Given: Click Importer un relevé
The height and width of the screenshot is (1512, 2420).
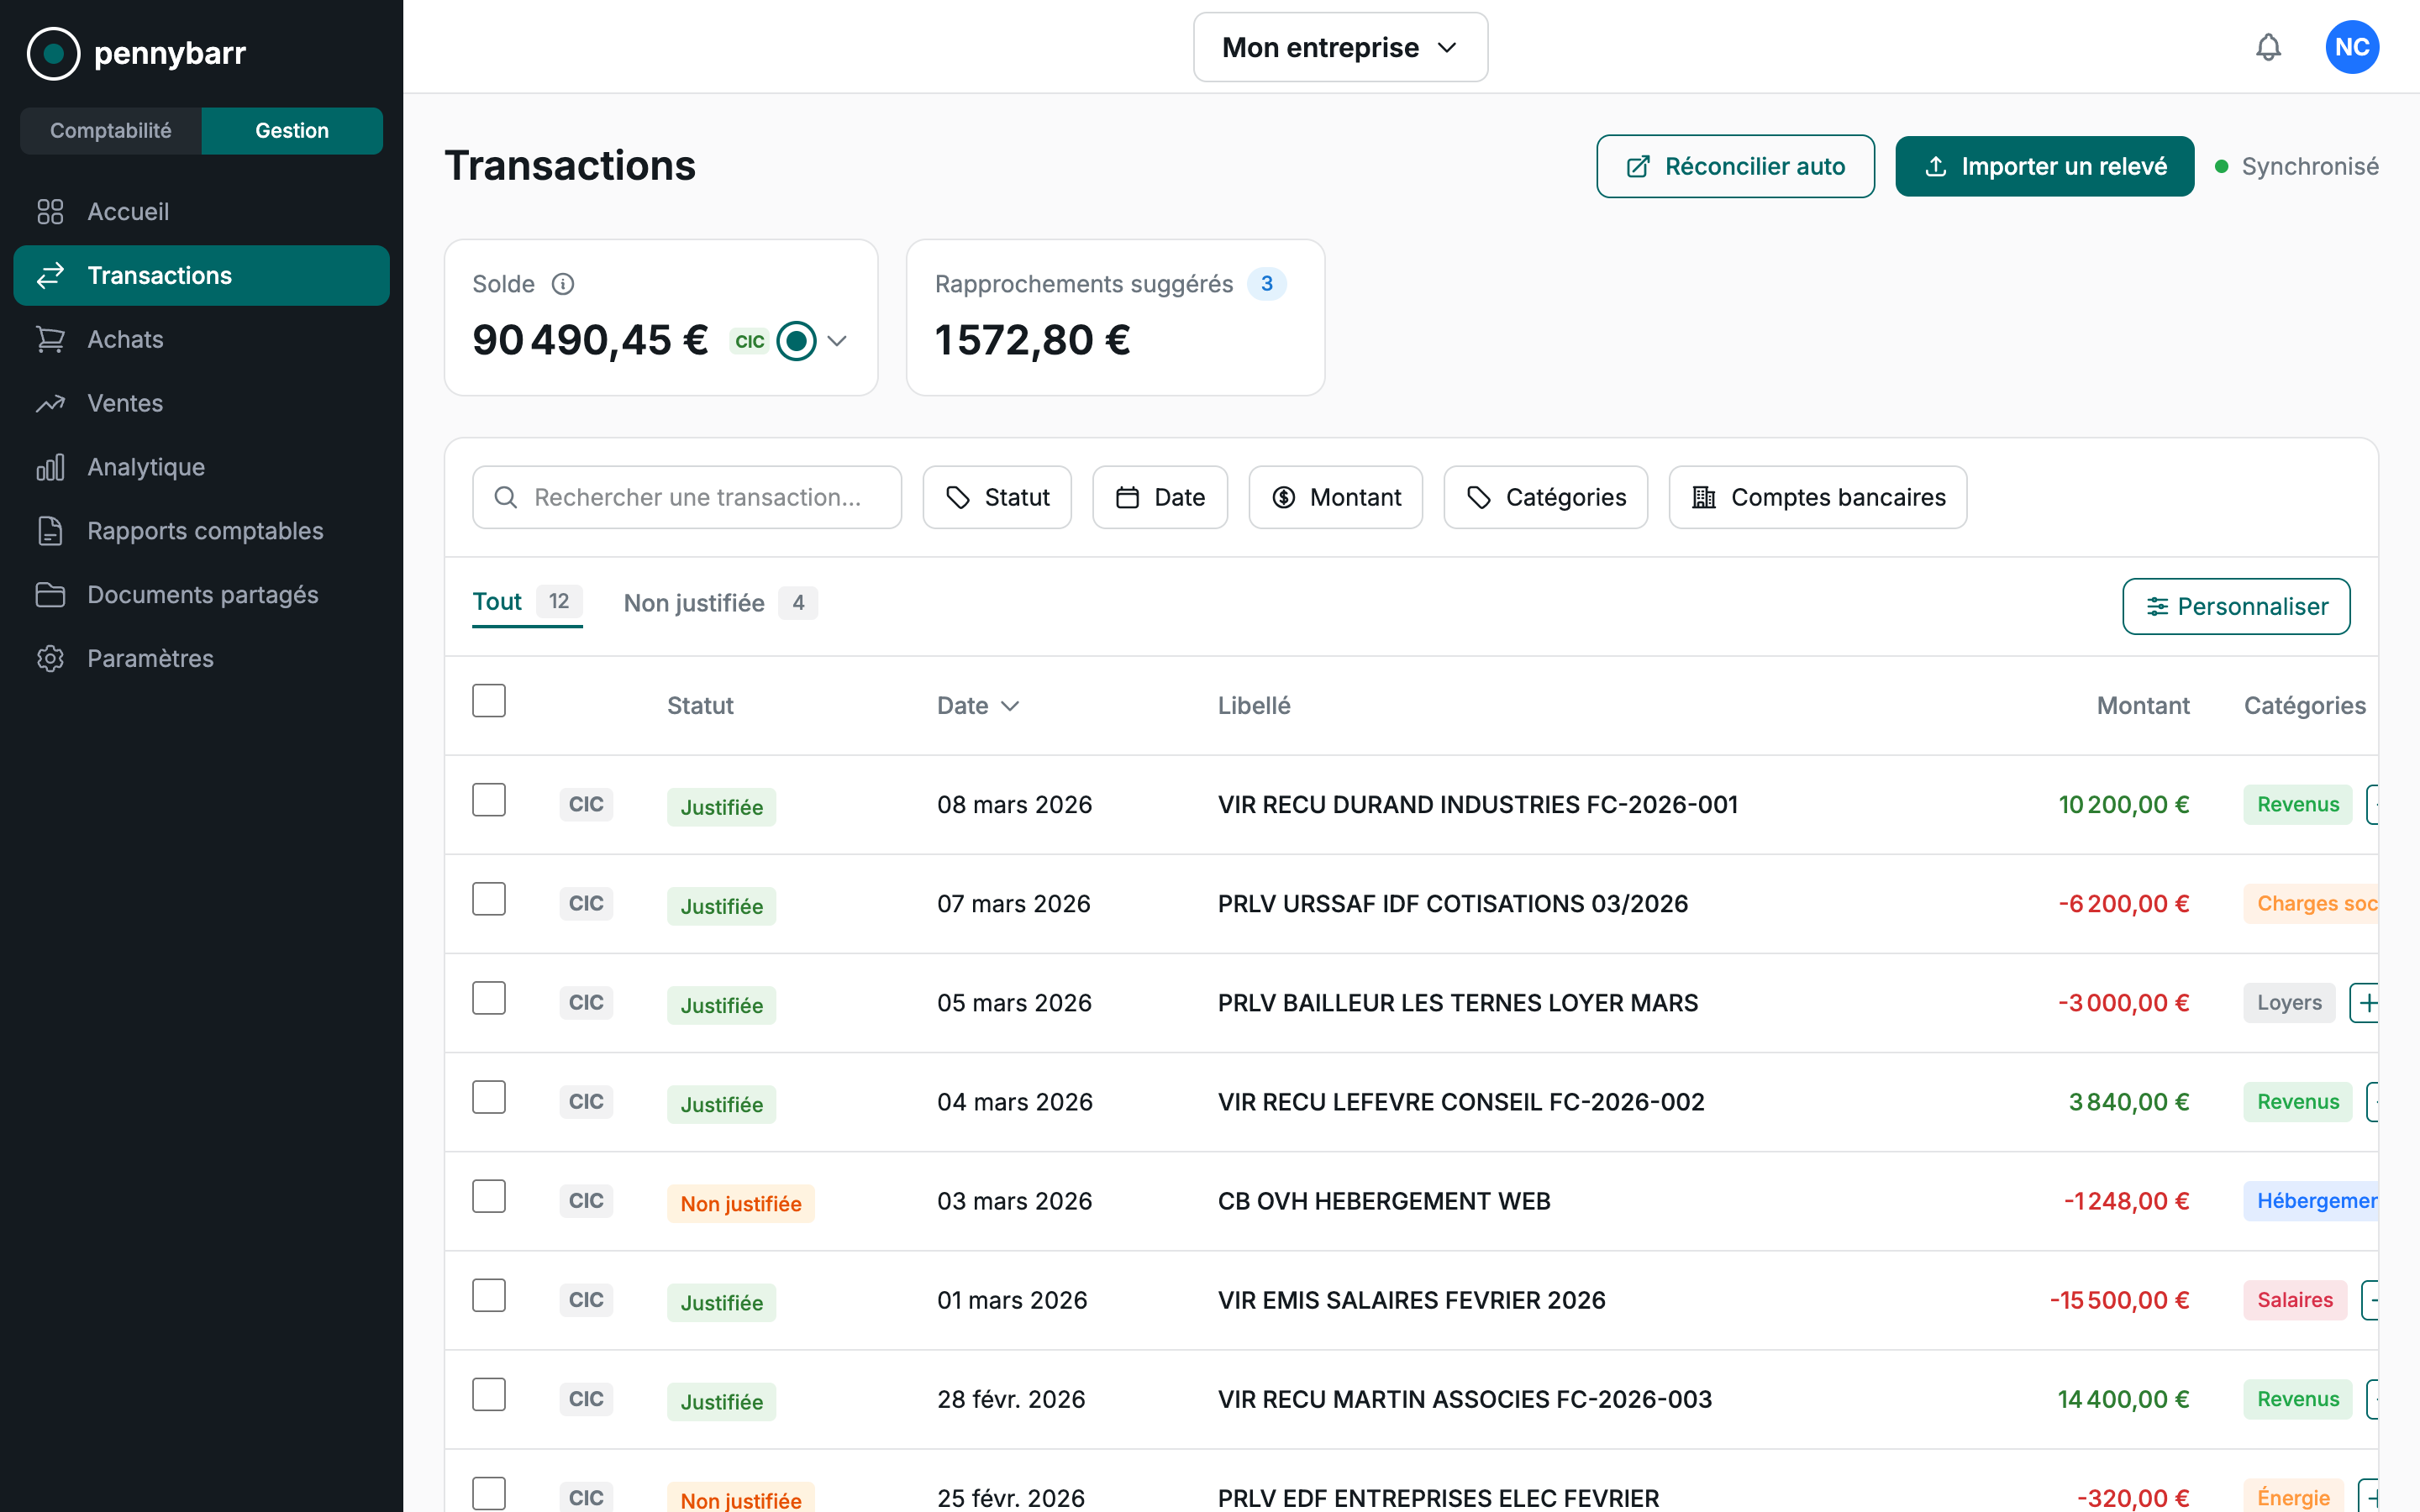Looking at the screenshot, I should point(2044,166).
